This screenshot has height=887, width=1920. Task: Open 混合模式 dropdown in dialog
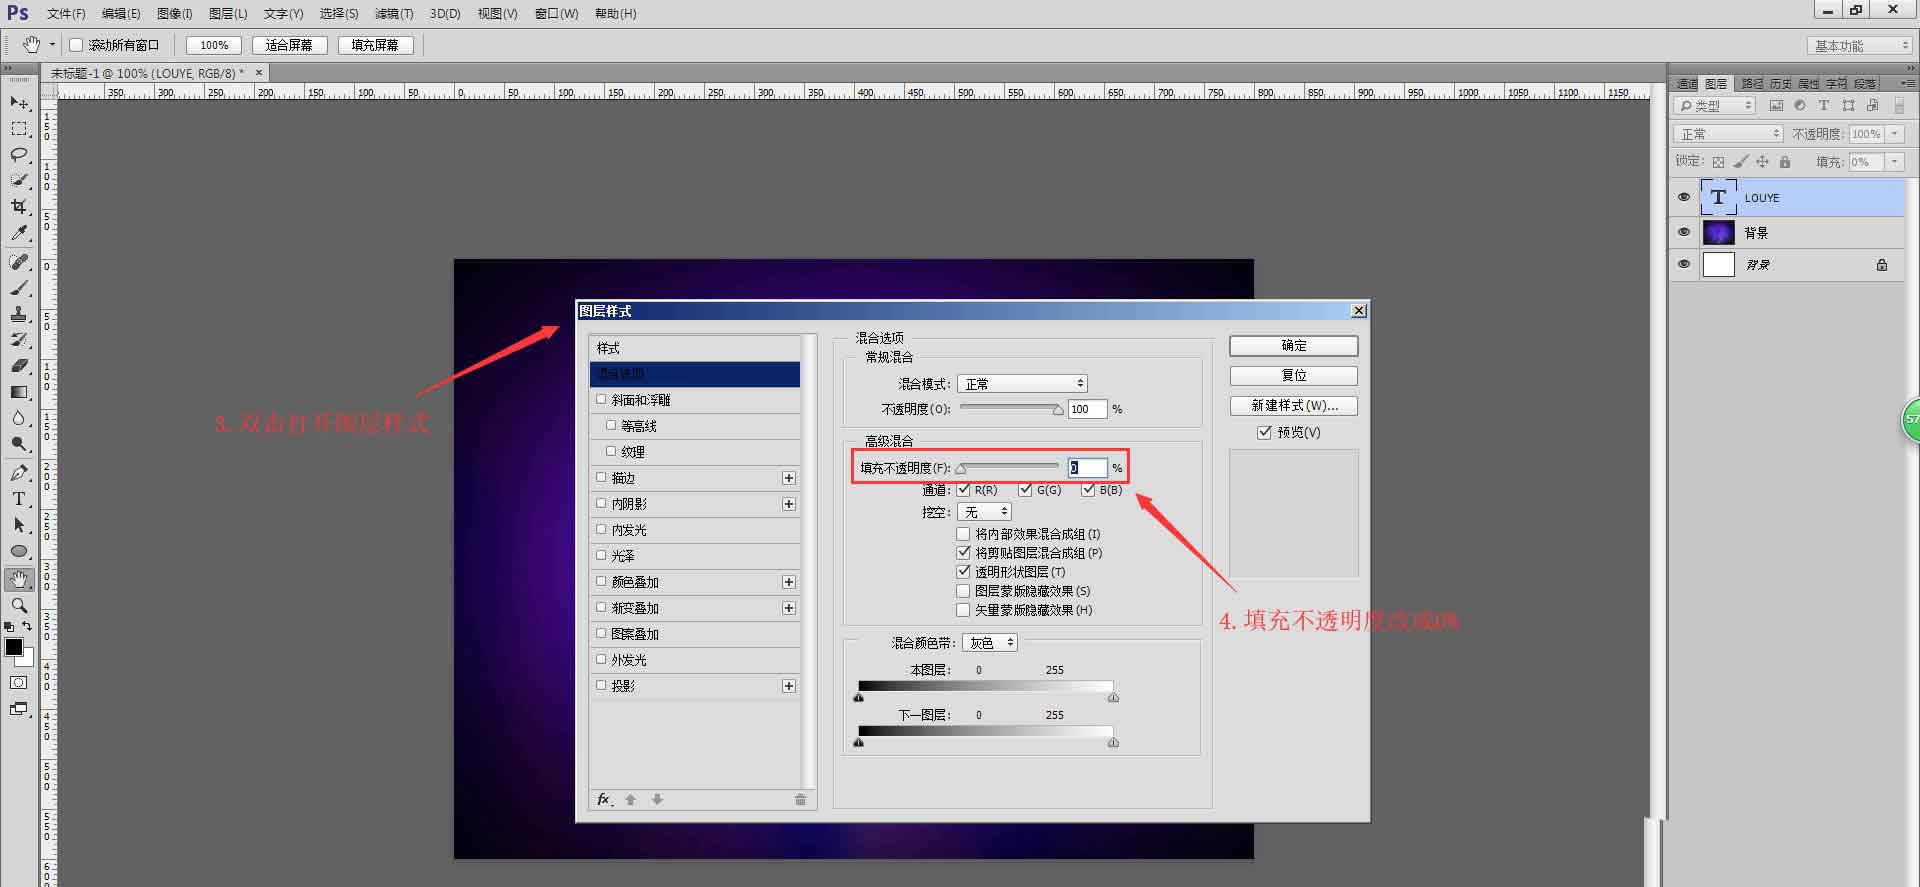point(1022,384)
